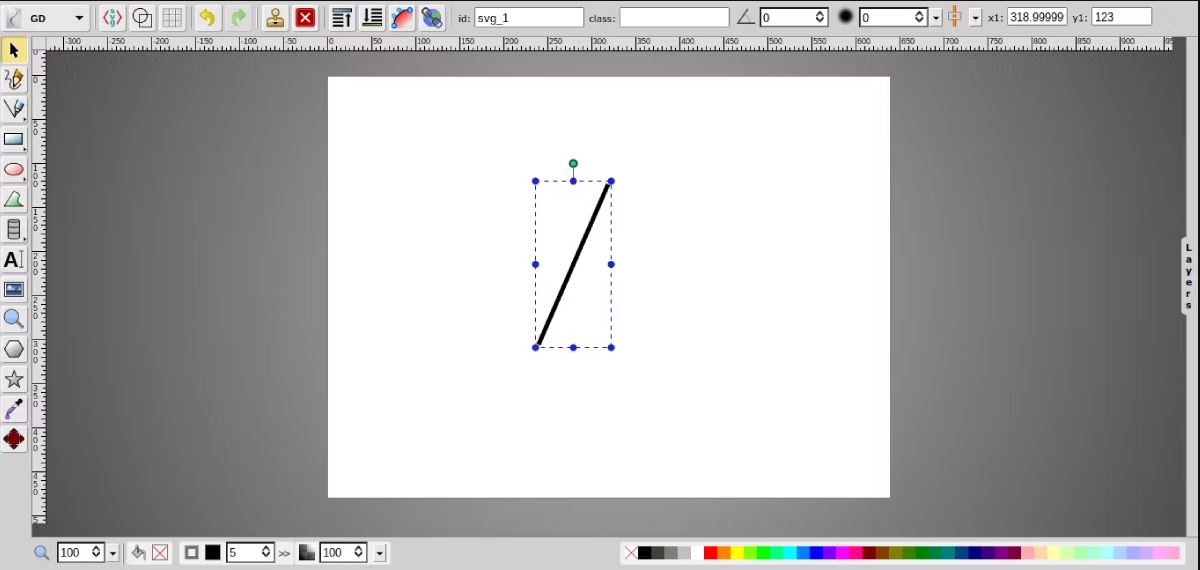1200x570 pixels.
Task: Move selected element to top
Action: click(342, 17)
